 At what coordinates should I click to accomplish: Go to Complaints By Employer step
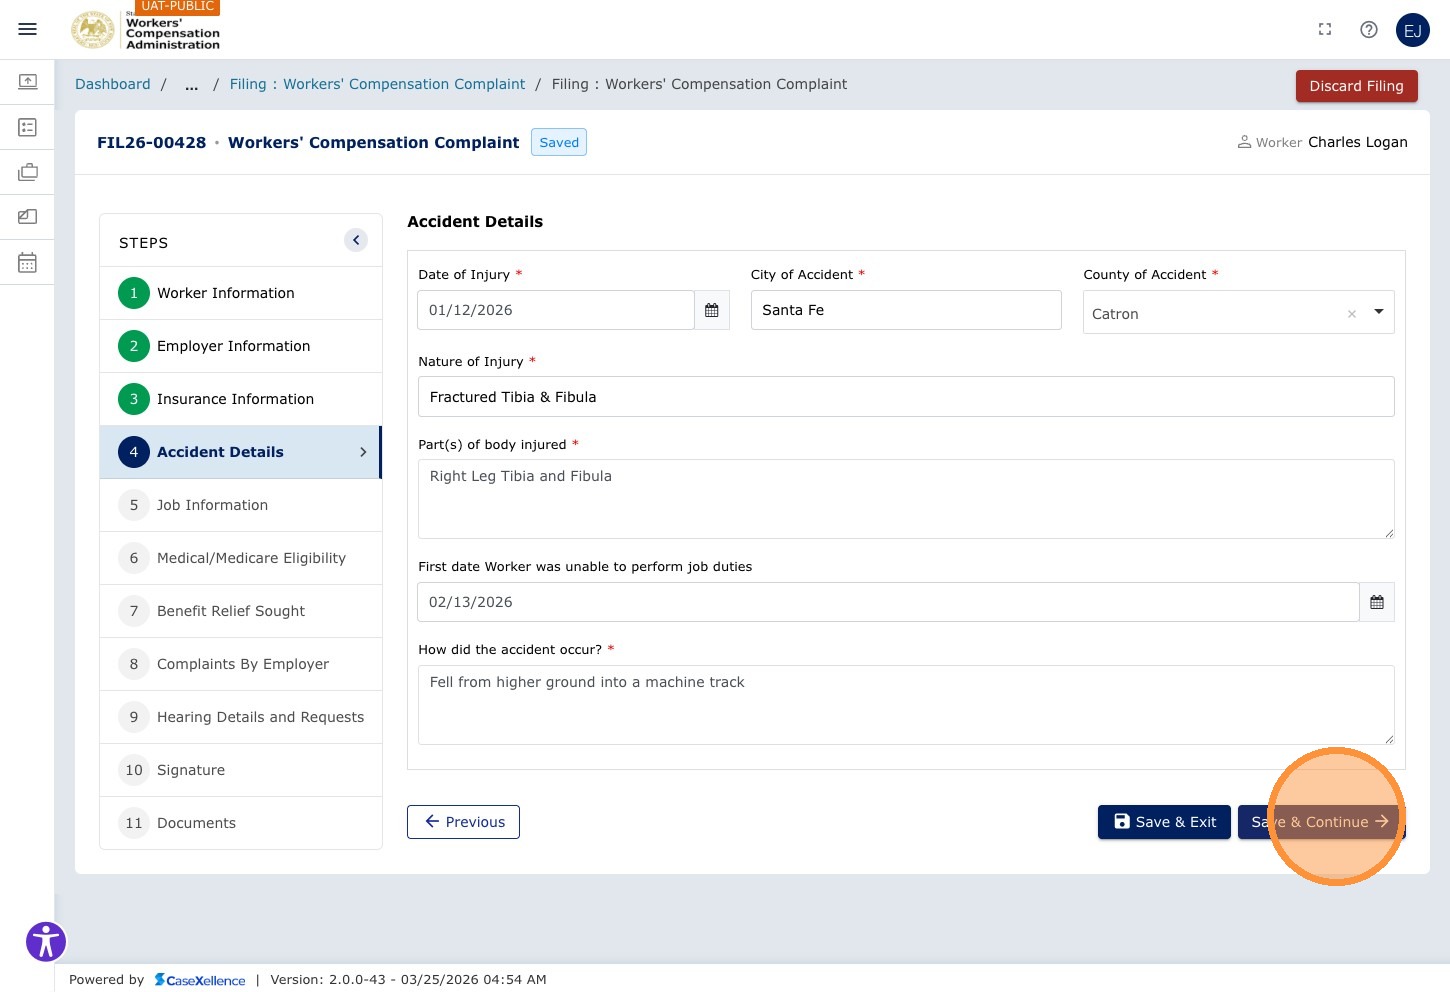coord(241,664)
